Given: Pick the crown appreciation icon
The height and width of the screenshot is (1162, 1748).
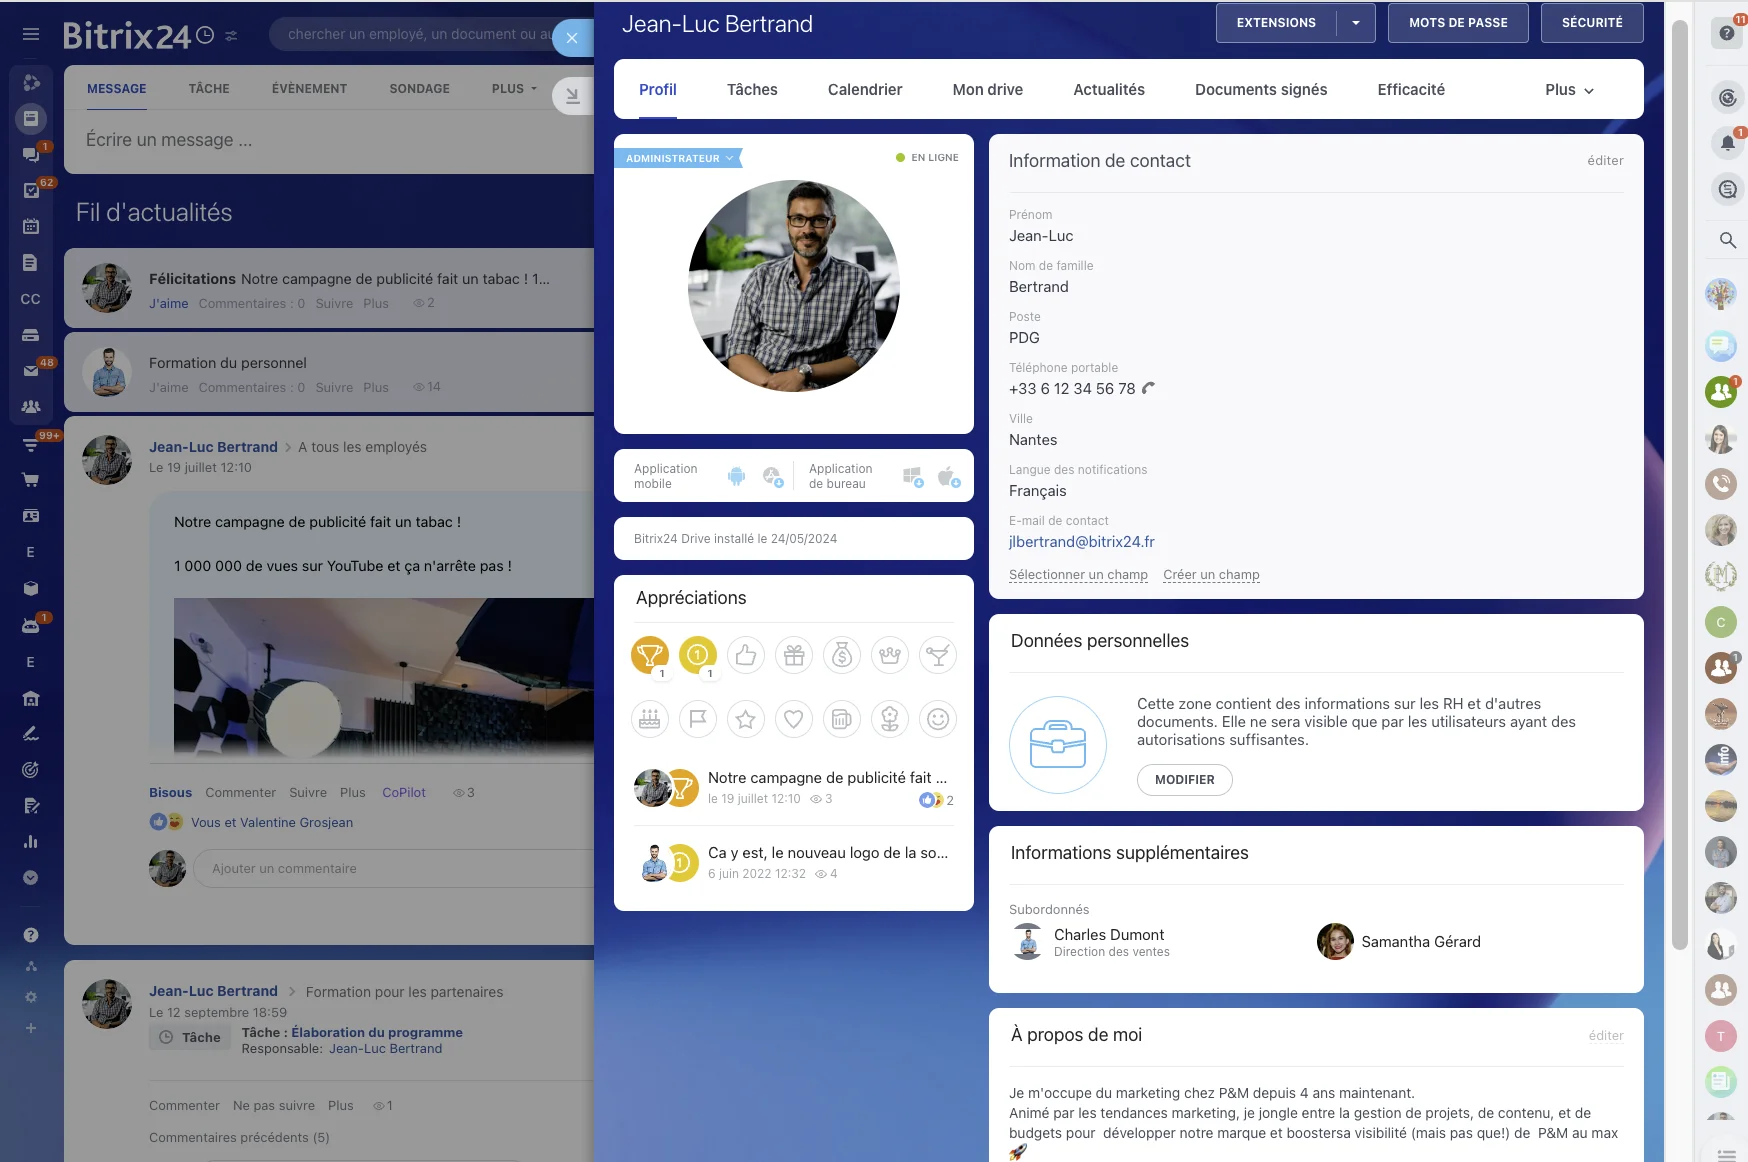Looking at the screenshot, I should pos(889,655).
